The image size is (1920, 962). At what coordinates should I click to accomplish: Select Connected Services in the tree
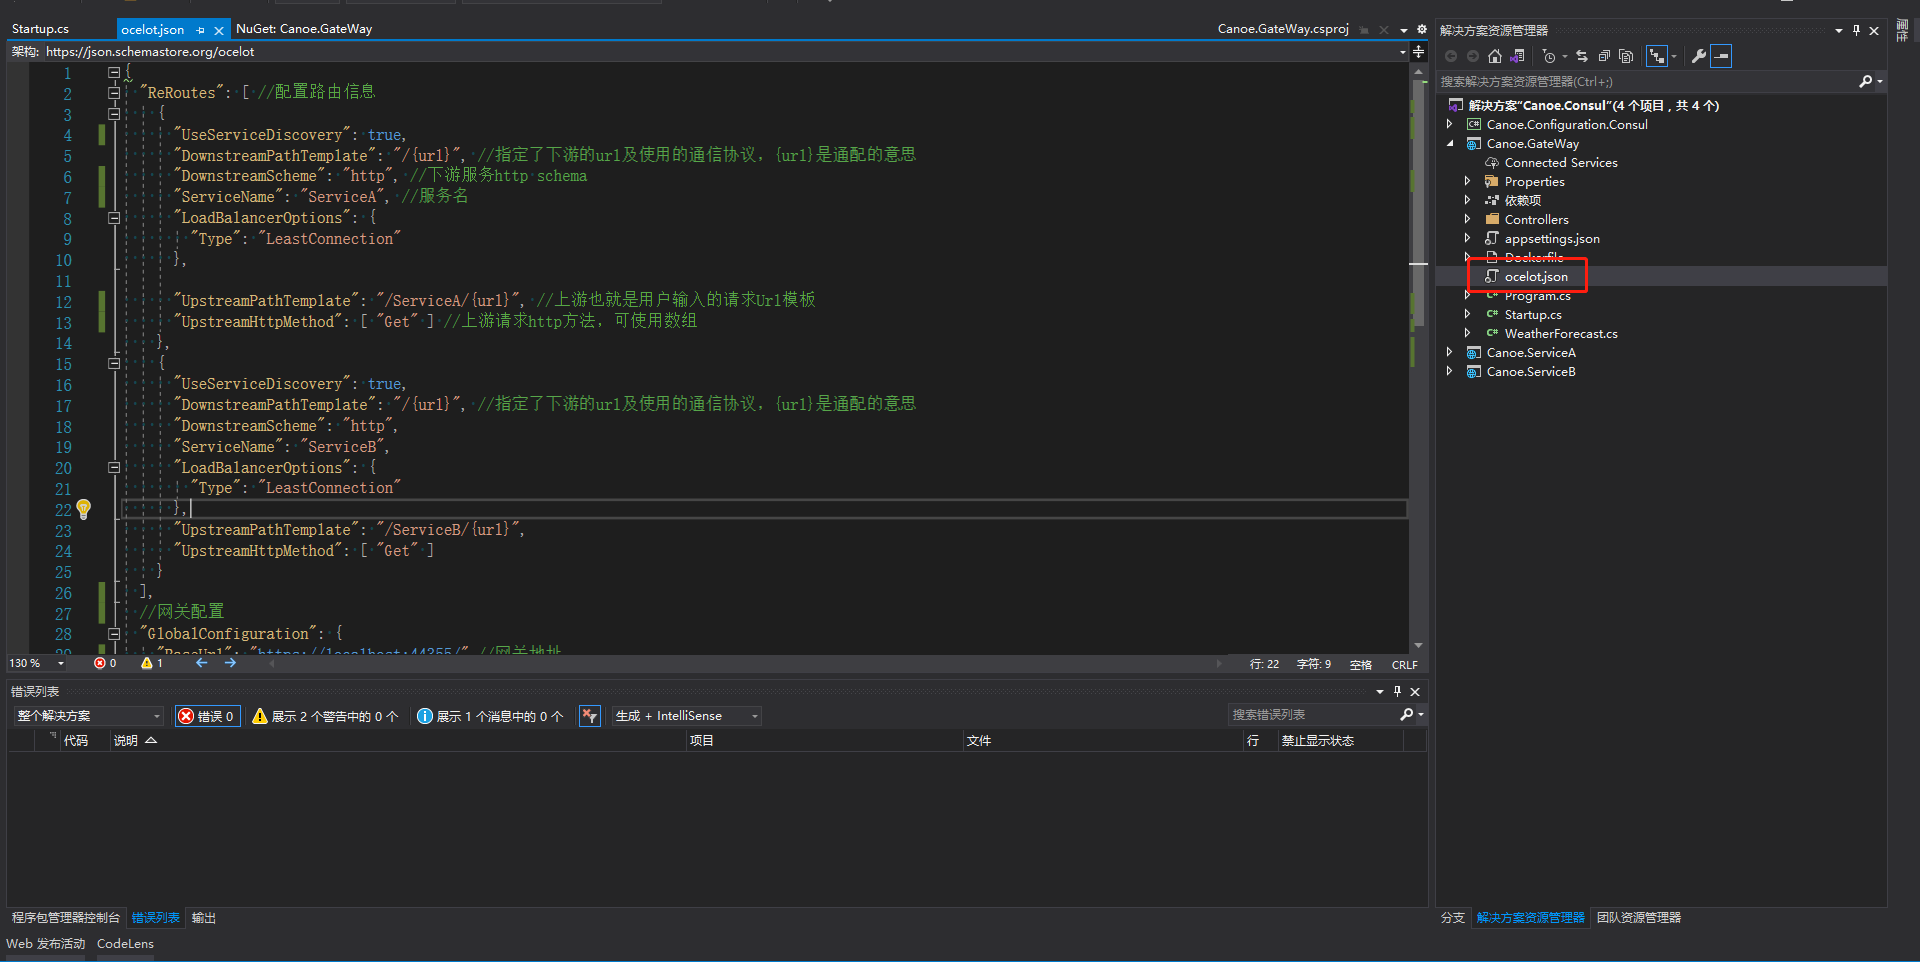[1560, 162]
